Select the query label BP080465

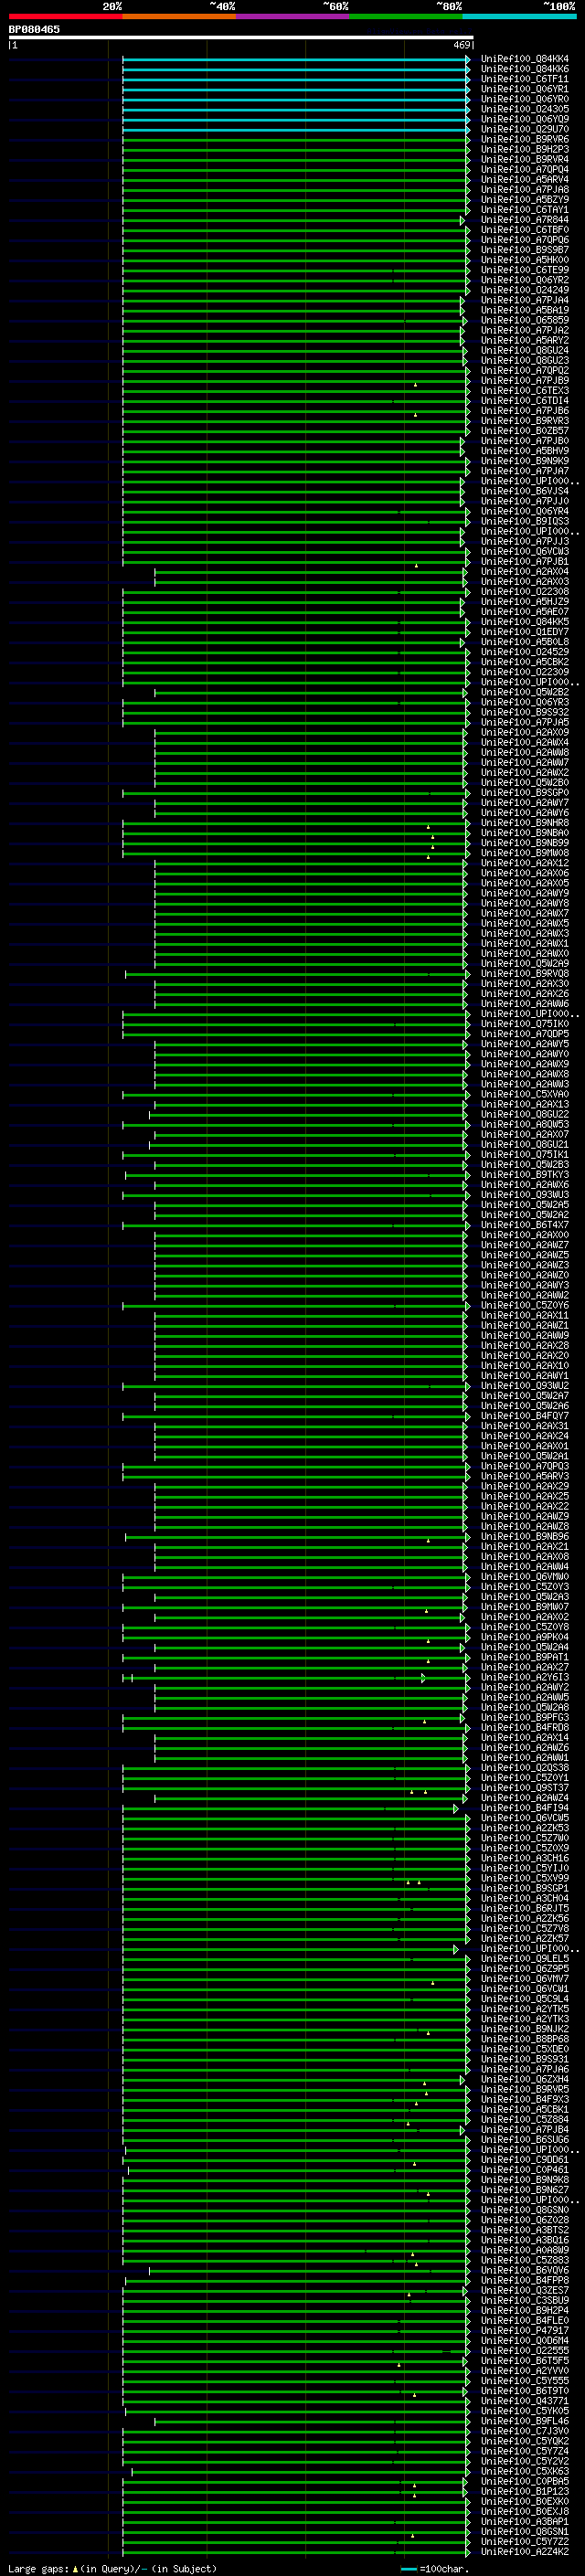click(34, 30)
